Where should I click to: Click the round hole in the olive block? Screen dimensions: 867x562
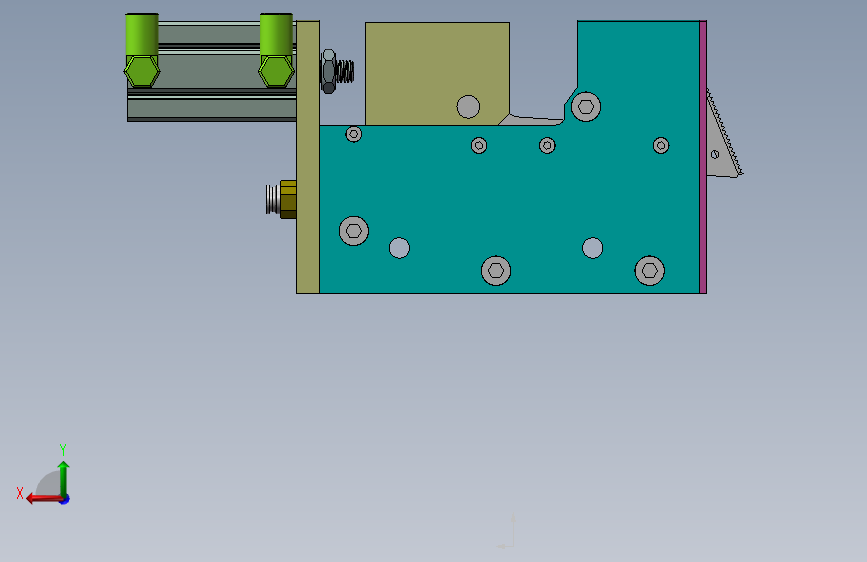click(468, 107)
